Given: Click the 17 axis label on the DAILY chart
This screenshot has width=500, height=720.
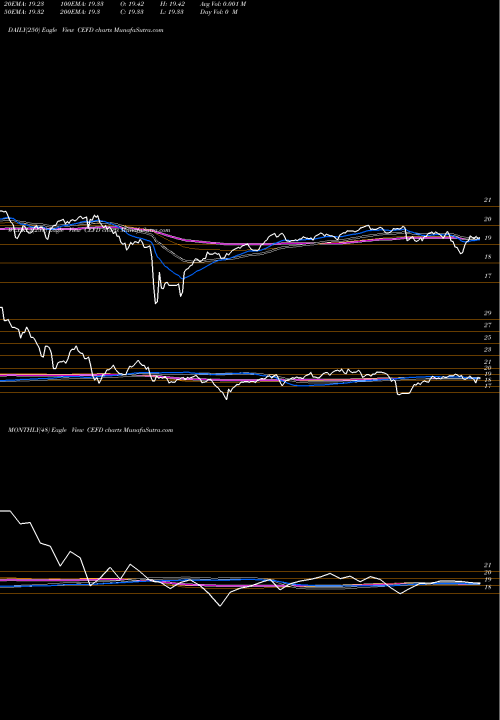Looking at the screenshot, I should click(487, 276).
